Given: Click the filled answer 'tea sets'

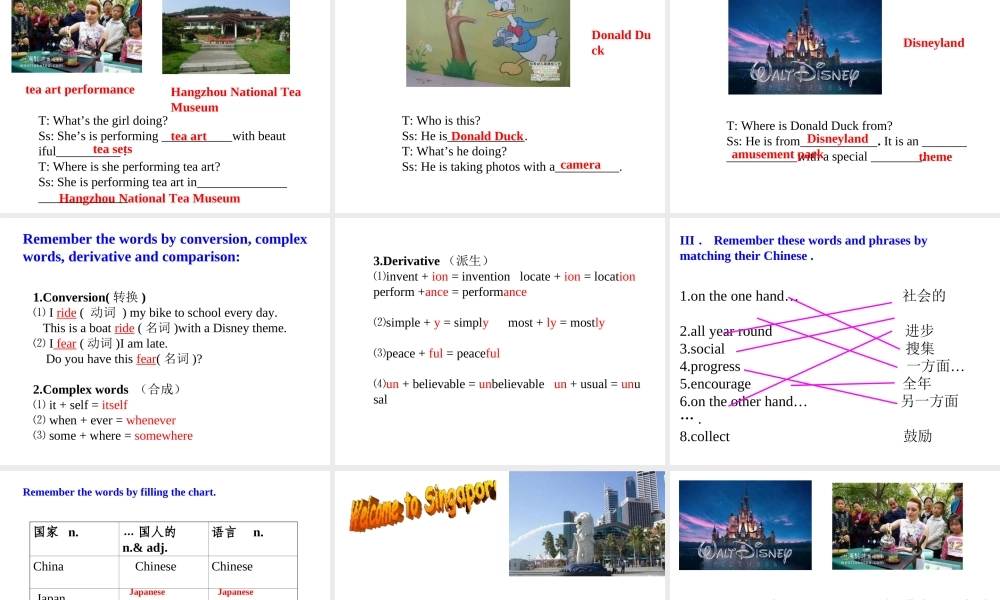Looking at the screenshot, I should pos(112,149).
